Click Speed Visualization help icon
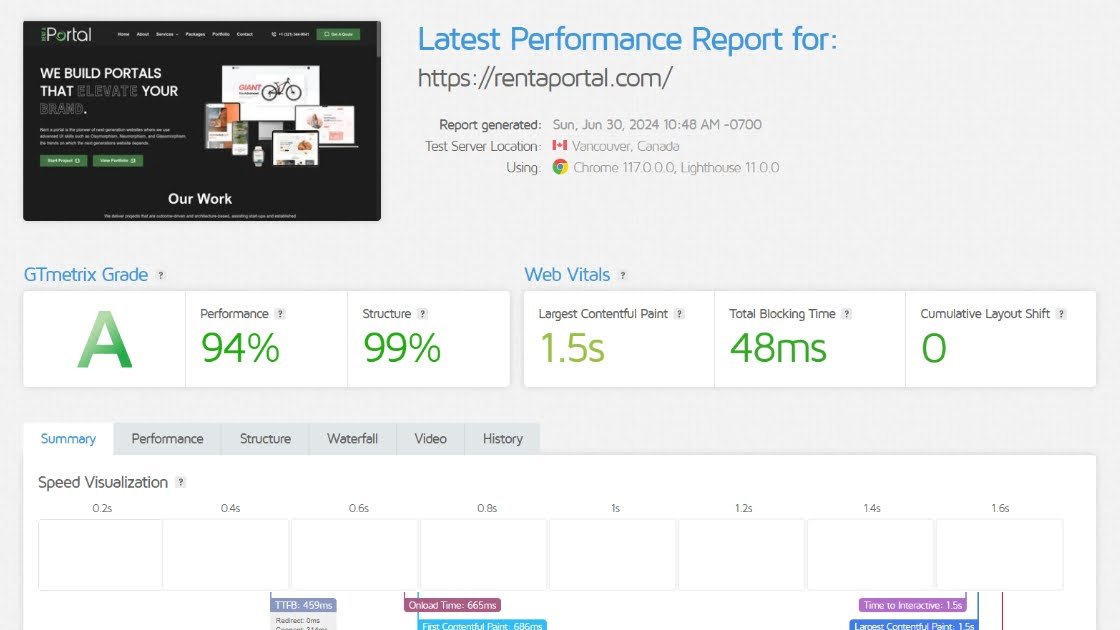Screen dimensions: 1120x630 click(181, 482)
